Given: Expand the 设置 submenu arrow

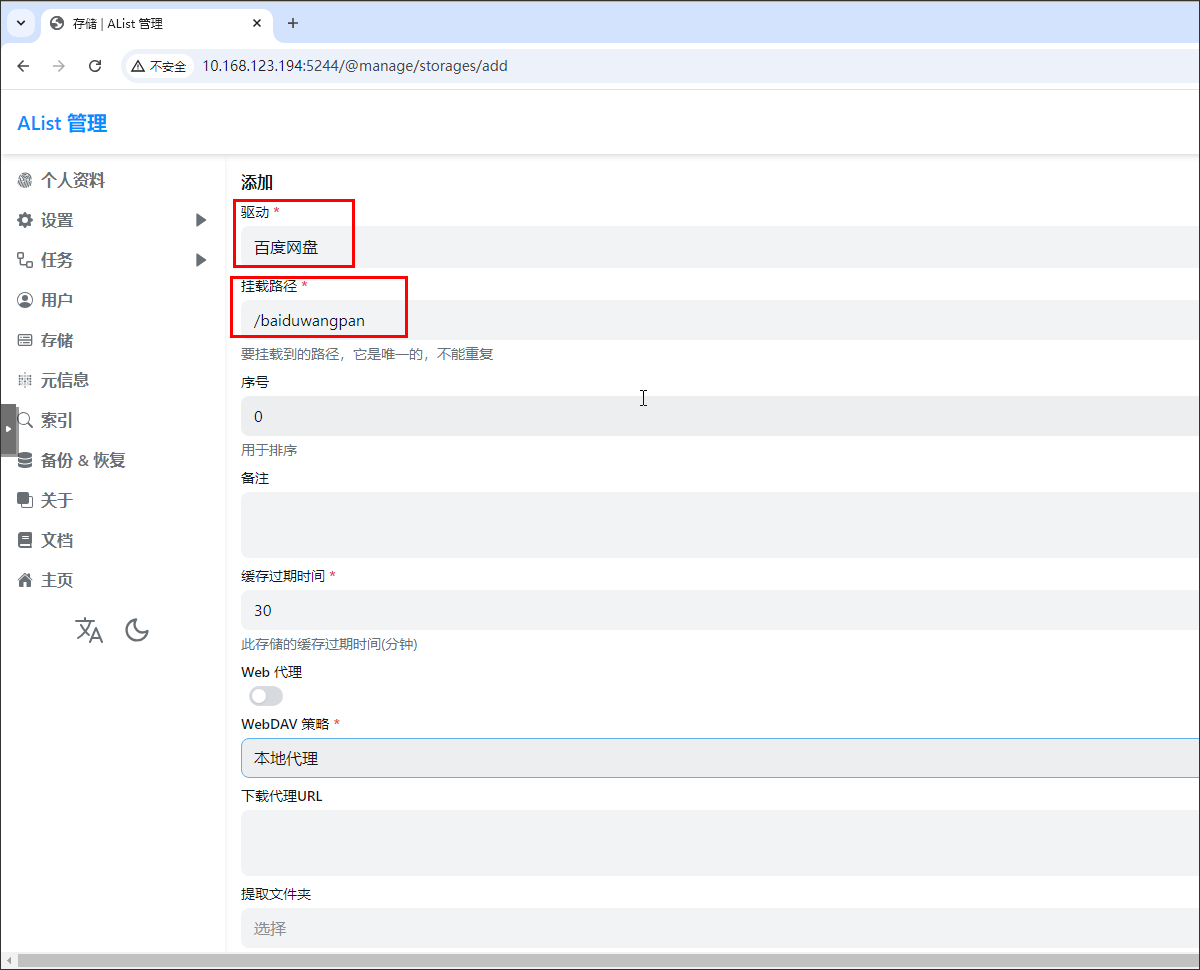Looking at the screenshot, I should click(201, 221).
